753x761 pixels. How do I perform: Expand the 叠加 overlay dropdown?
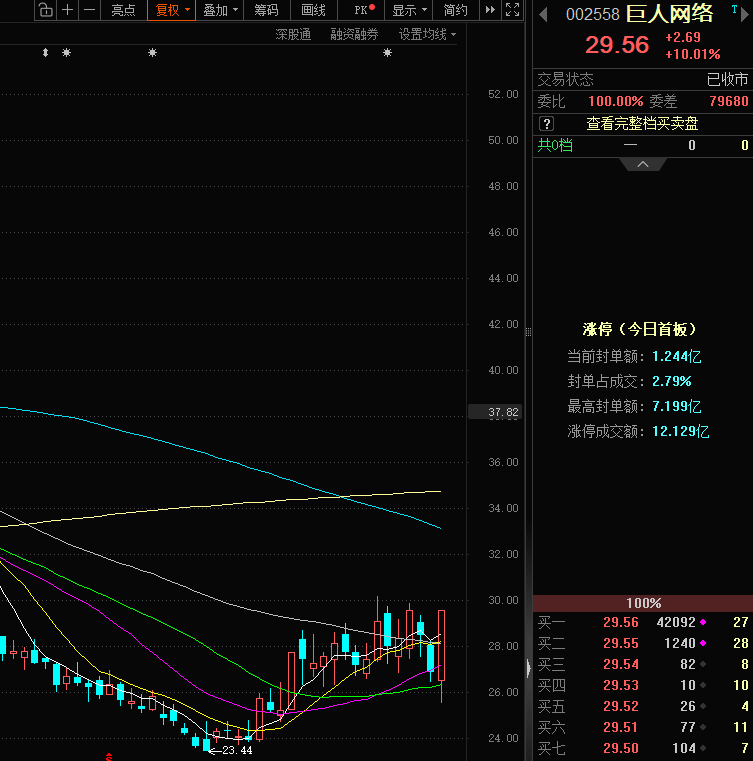(x=219, y=10)
